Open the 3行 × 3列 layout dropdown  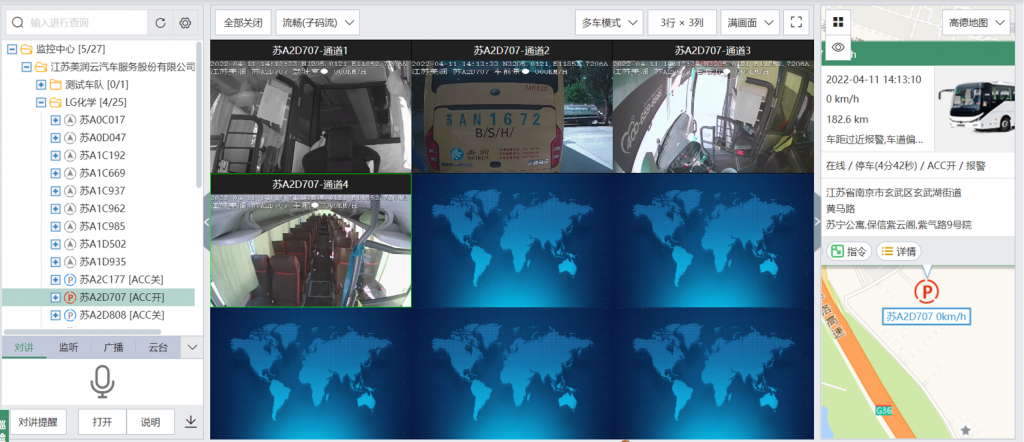tap(680, 21)
